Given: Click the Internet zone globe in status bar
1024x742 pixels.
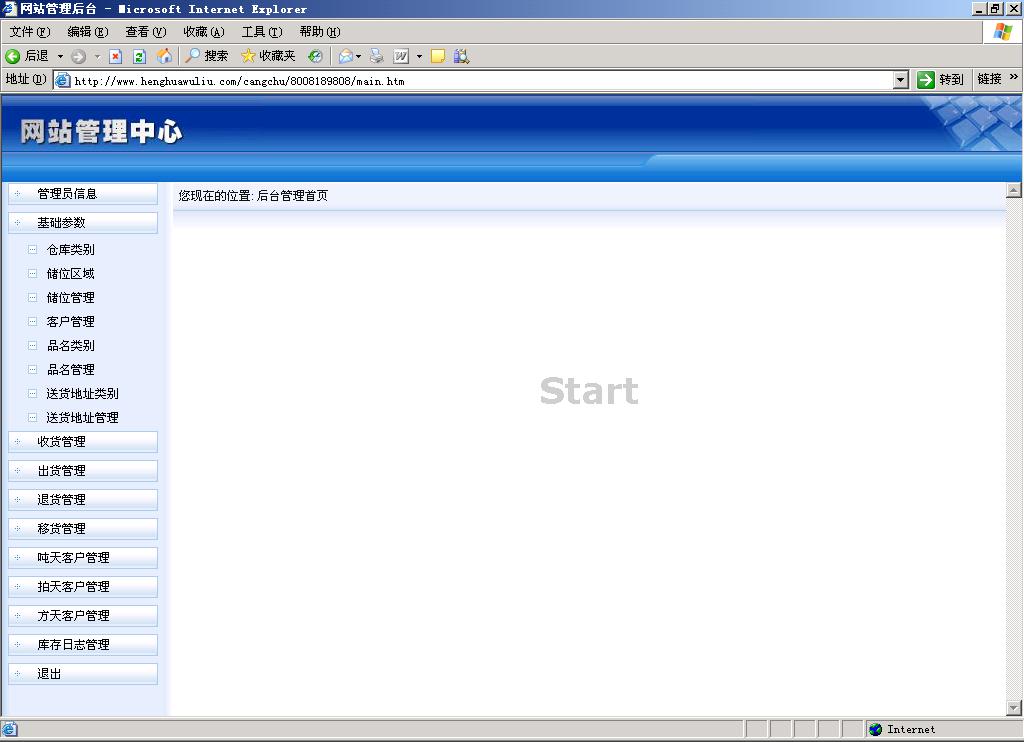Looking at the screenshot, I should click(x=876, y=730).
